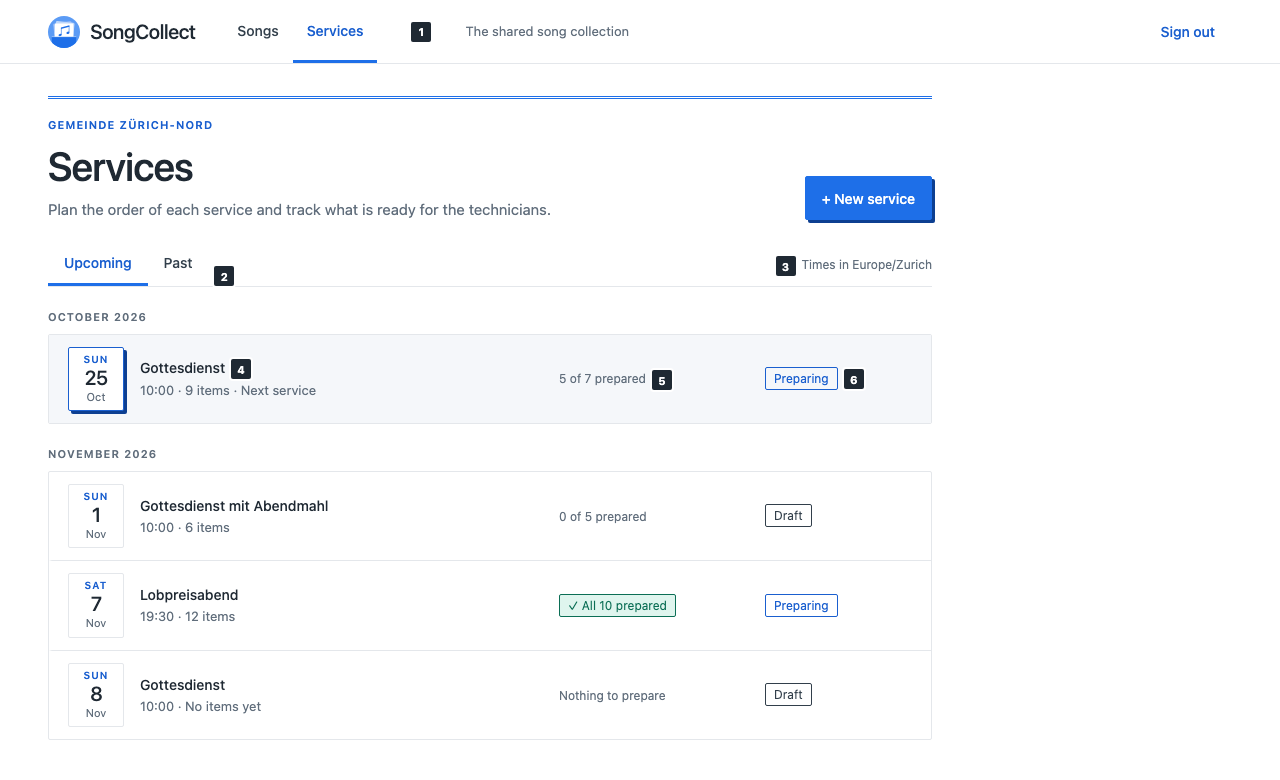Image resolution: width=1280 pixels, height=780 pixels.
Task: Click '19:30 · 12 items' details
Action: coord(187,617)
